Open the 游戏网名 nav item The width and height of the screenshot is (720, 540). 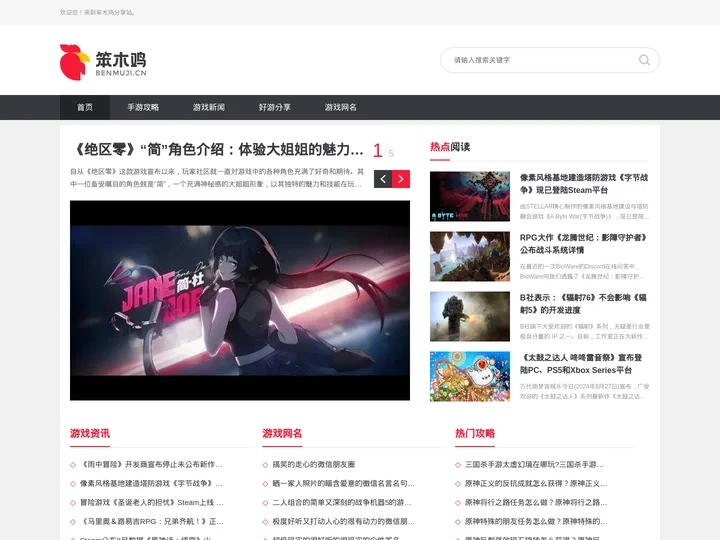pyautogui.click(x=341, y=107)
